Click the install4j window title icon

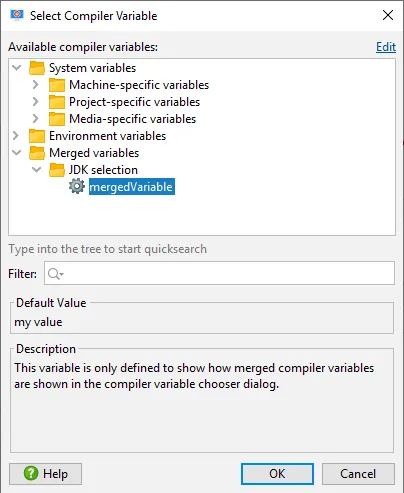click(x=17, y=15)
